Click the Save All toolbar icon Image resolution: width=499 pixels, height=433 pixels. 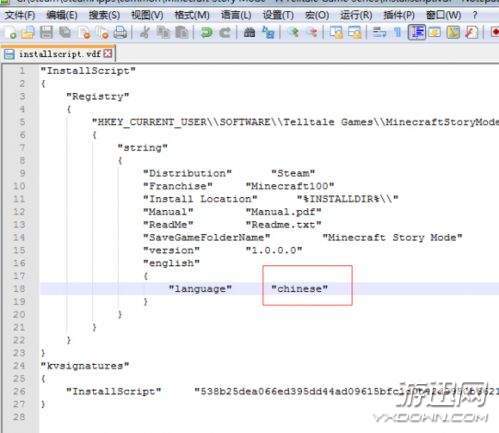pos(65,32)
